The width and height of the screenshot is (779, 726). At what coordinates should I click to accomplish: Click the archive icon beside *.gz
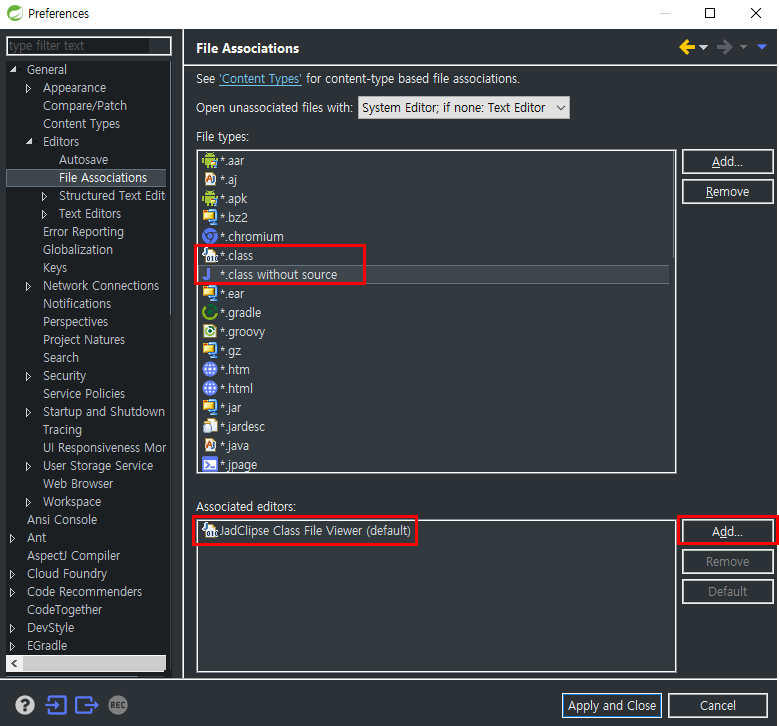(x=210, y=350)
